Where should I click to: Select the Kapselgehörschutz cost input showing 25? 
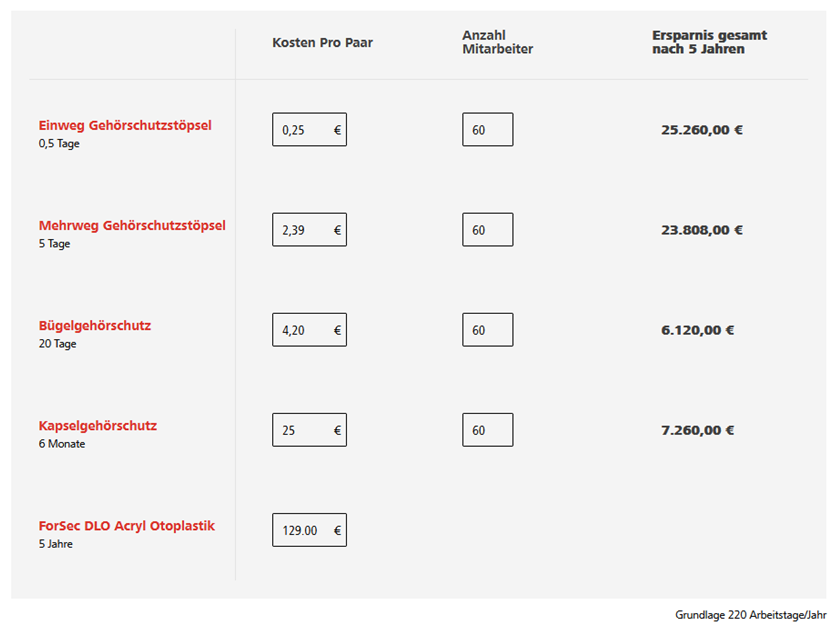pyautogui.click(x=309, y=430)
